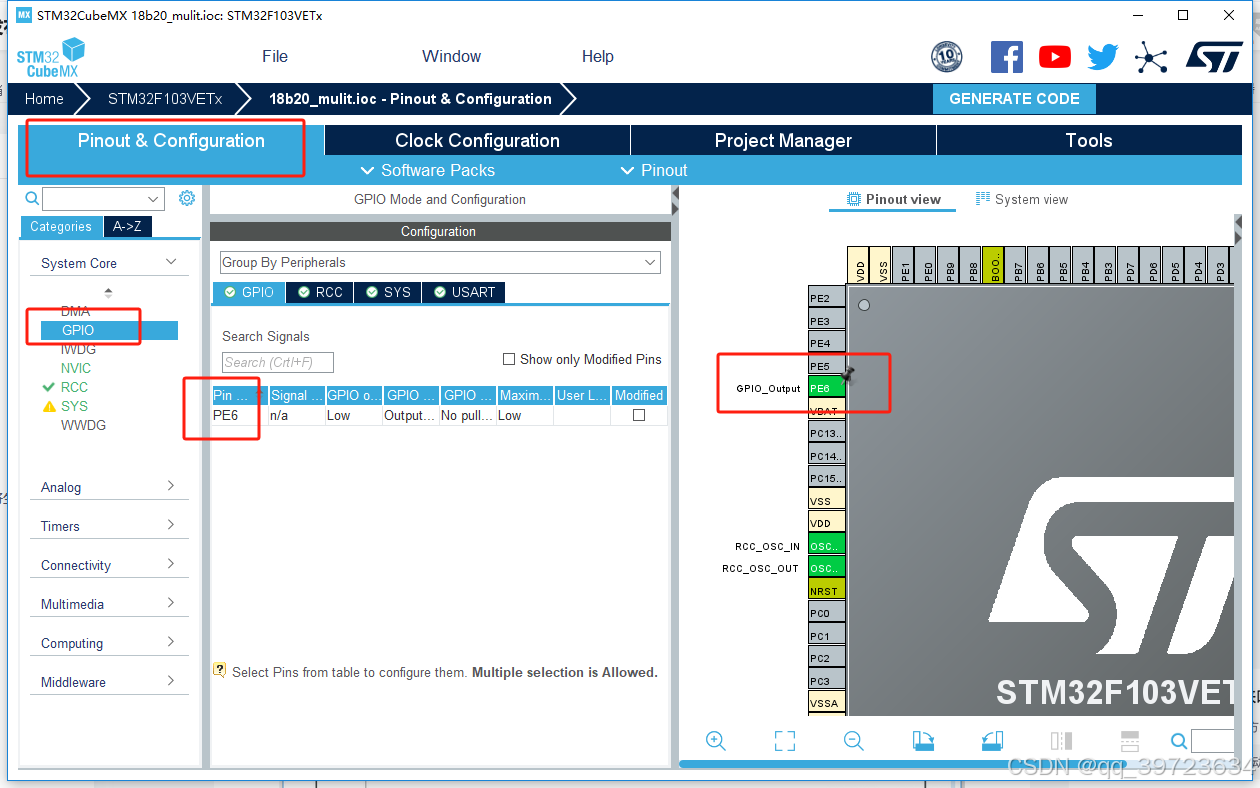
Task: Click the 10-year anniversary badge icon
Action: click(946, 57)
